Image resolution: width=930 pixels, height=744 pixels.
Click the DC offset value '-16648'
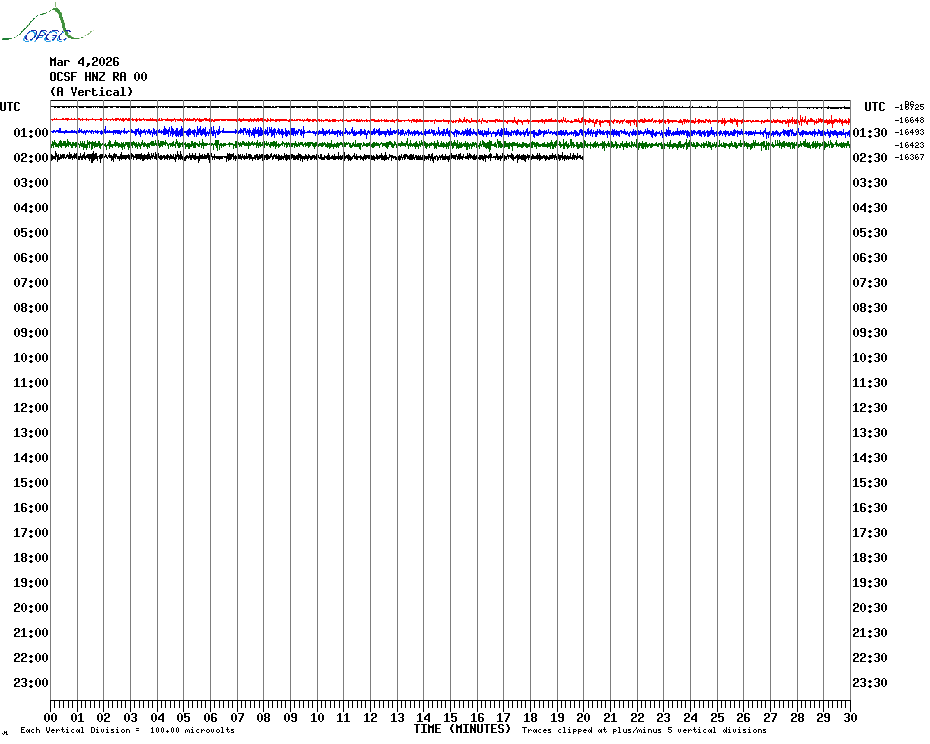909,120
